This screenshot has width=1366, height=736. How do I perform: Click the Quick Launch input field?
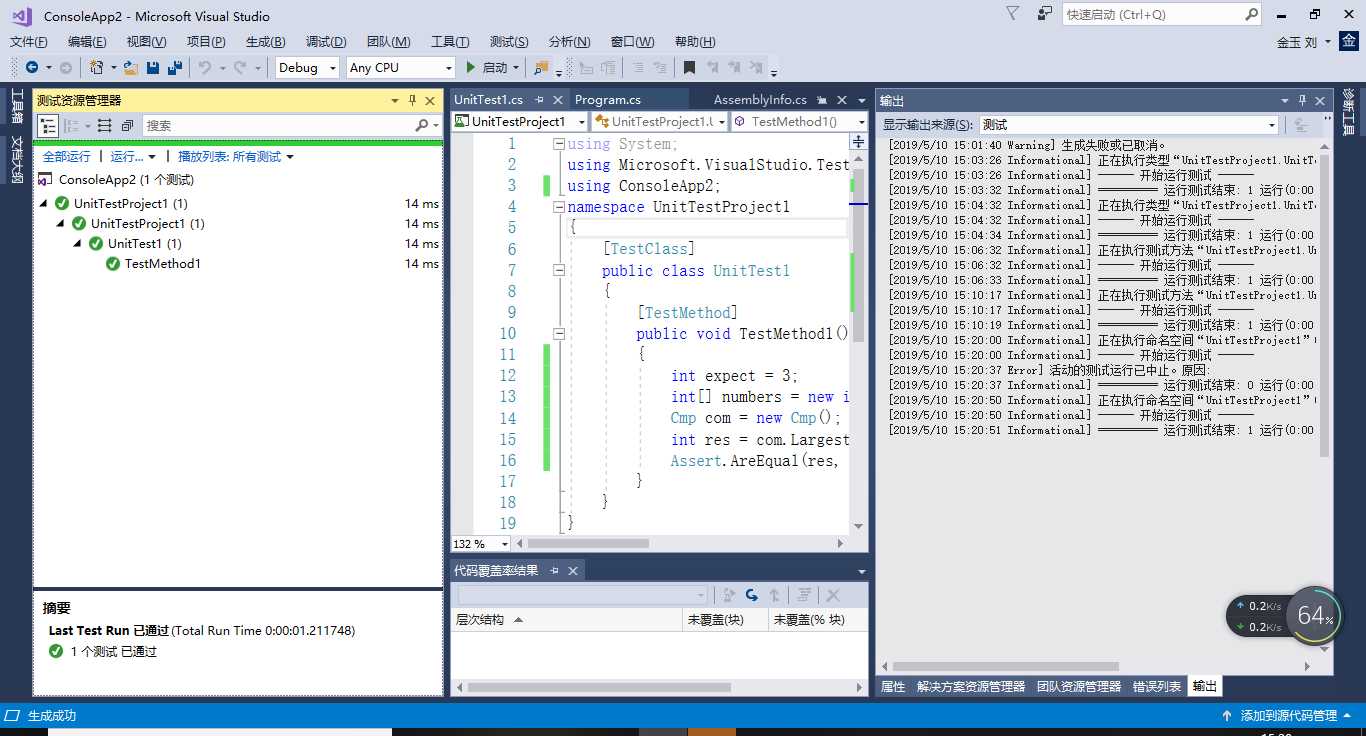pos(1152,14)
